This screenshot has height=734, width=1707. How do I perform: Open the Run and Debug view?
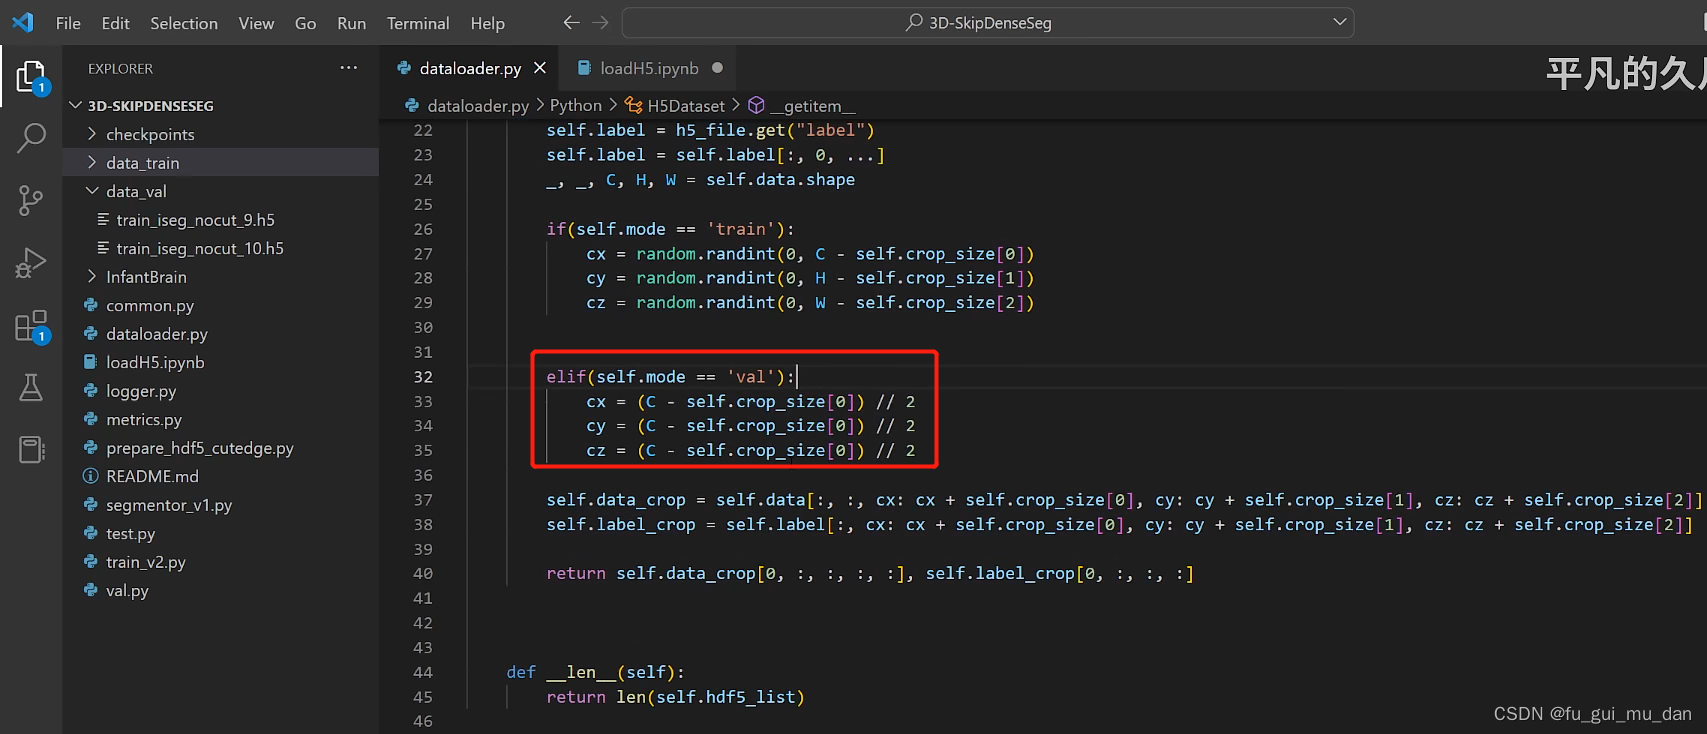click(31, 263)
